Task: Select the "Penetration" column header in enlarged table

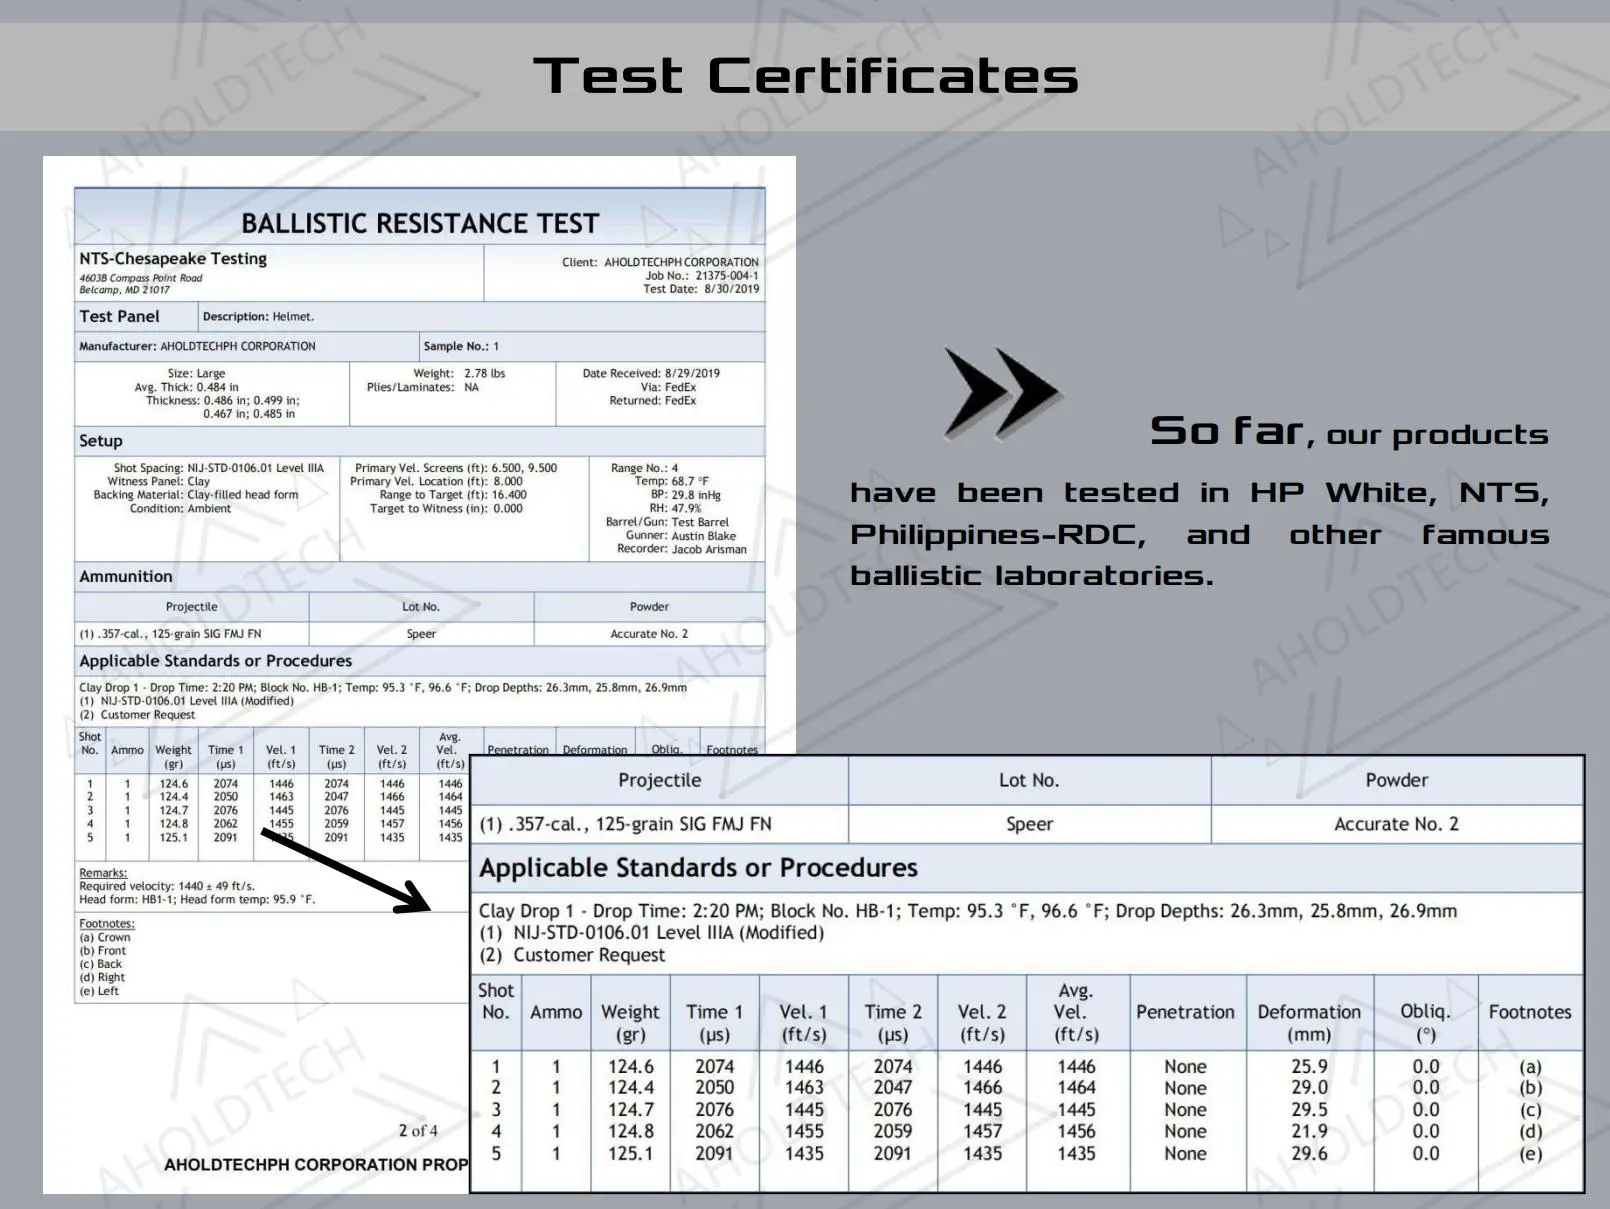Action: (1185, 1012)
